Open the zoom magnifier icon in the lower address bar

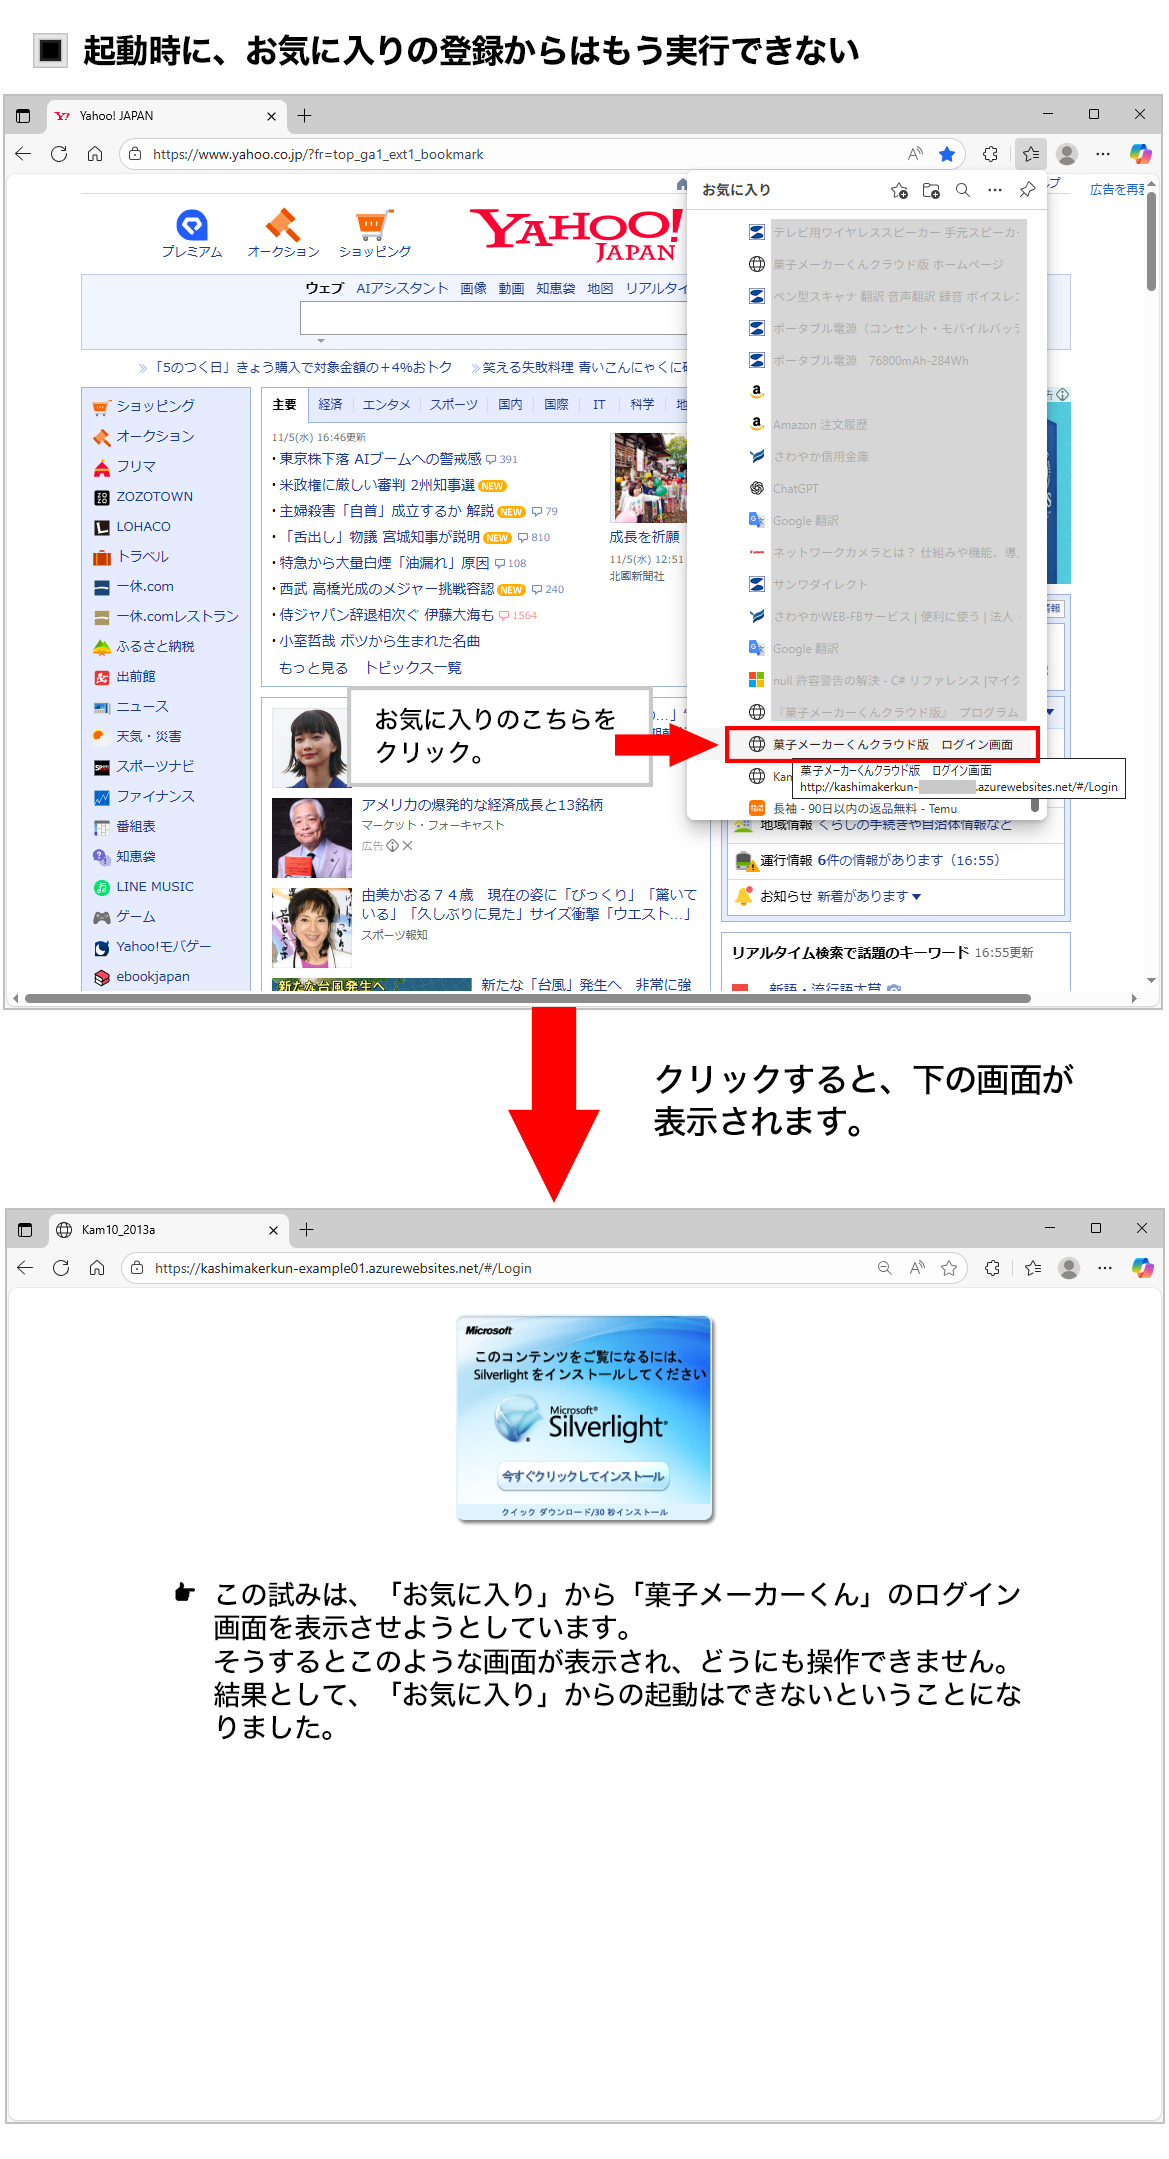[x=885, y=1268]
